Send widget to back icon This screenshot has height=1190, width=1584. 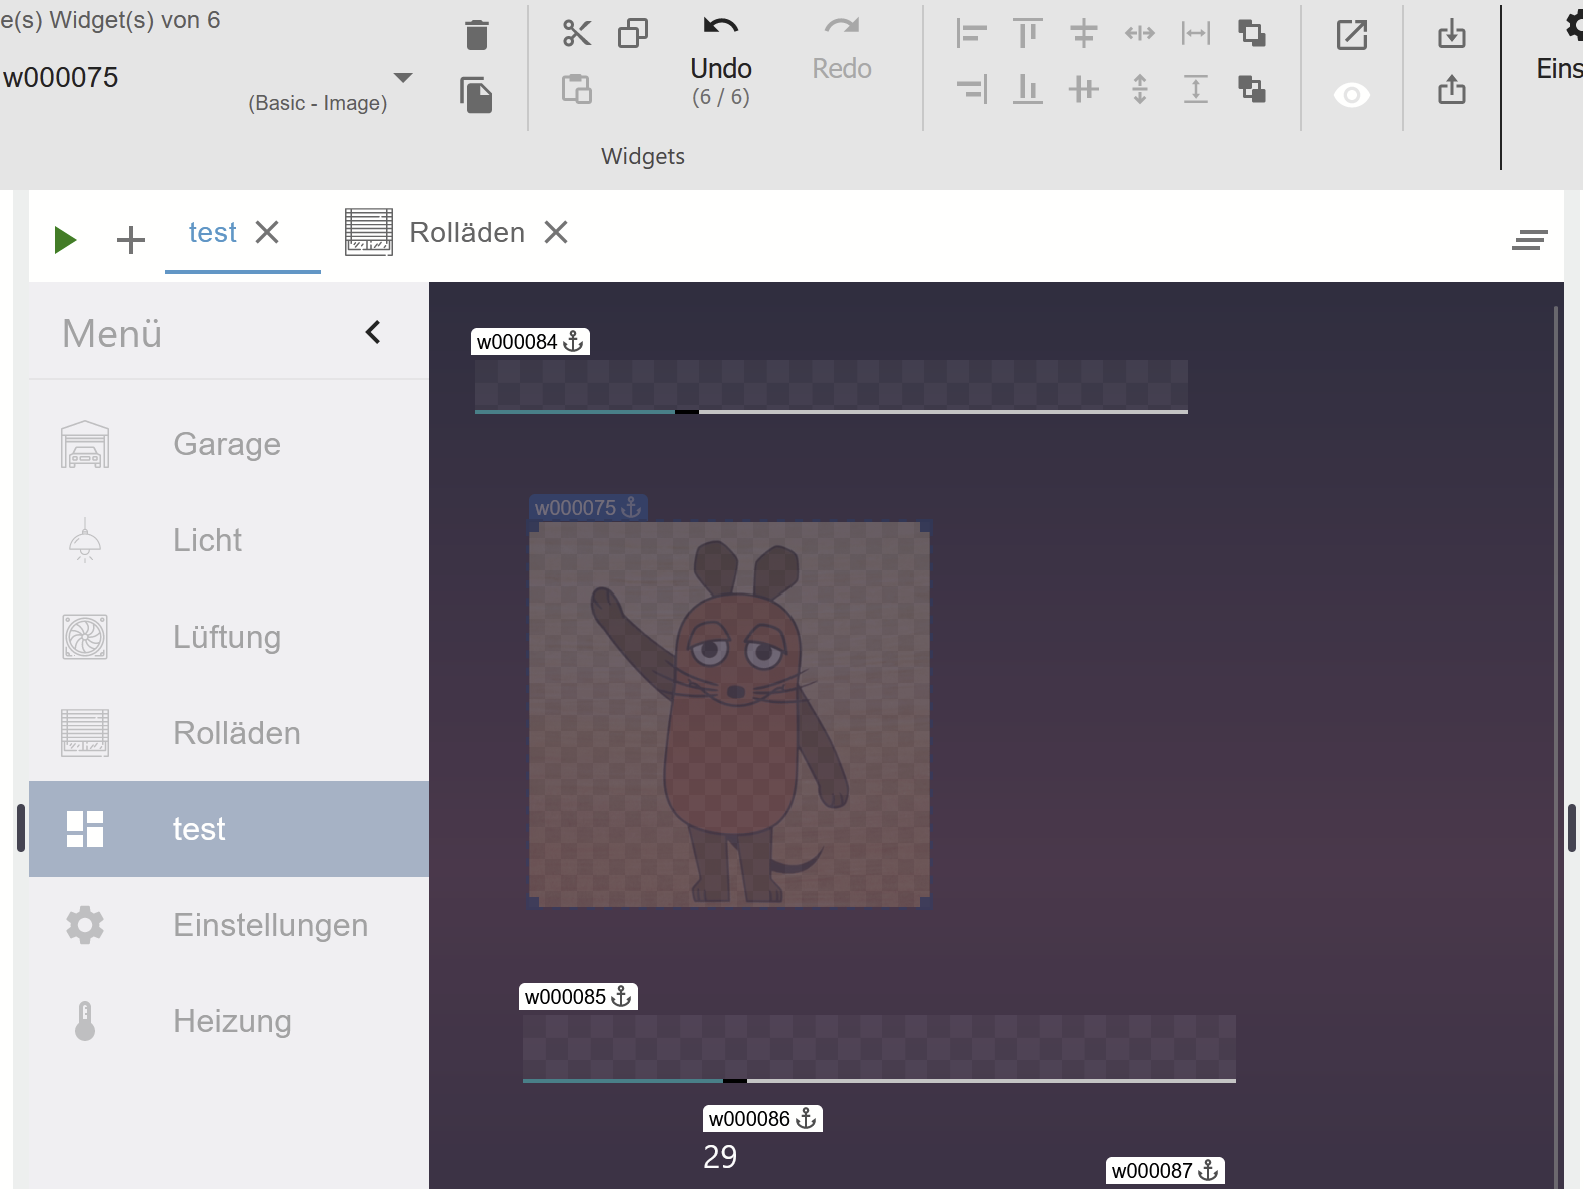(x=1251, y=89)
